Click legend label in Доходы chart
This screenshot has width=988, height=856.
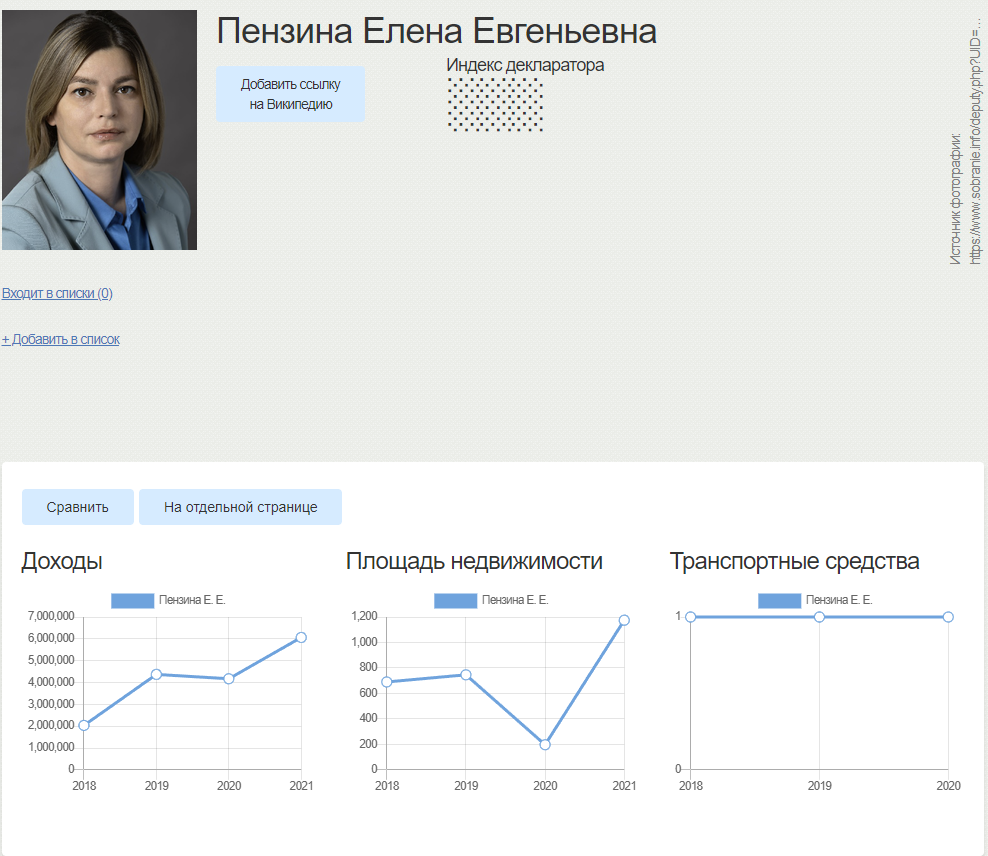click(x=192, y=600)
